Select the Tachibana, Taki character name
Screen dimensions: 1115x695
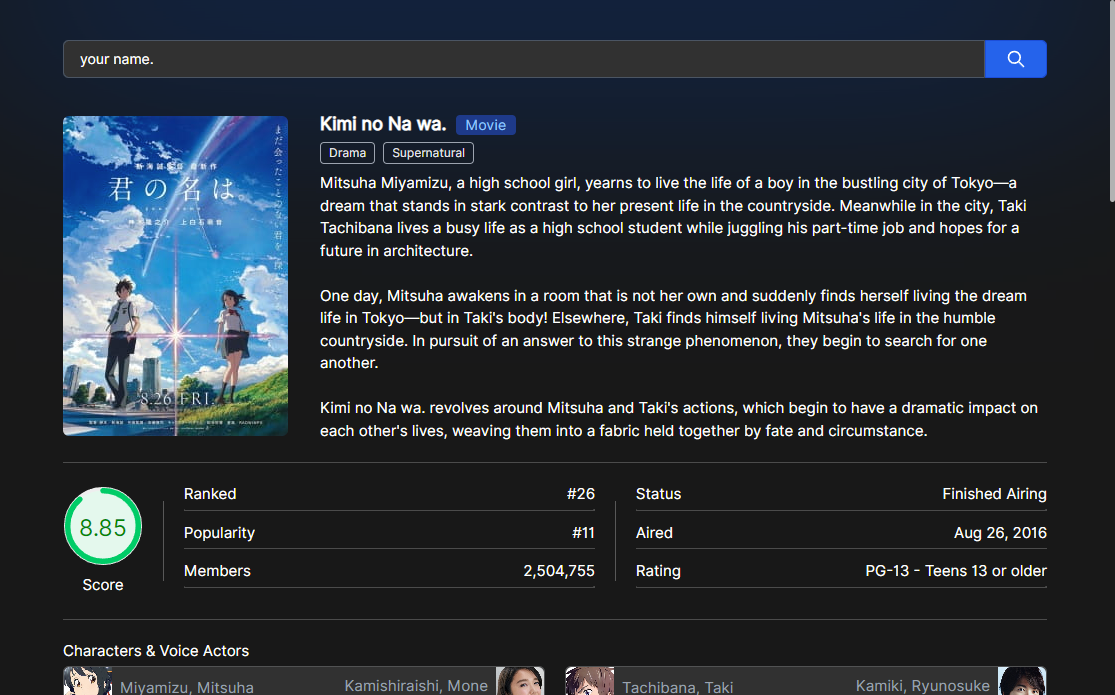tap(678, 687)
